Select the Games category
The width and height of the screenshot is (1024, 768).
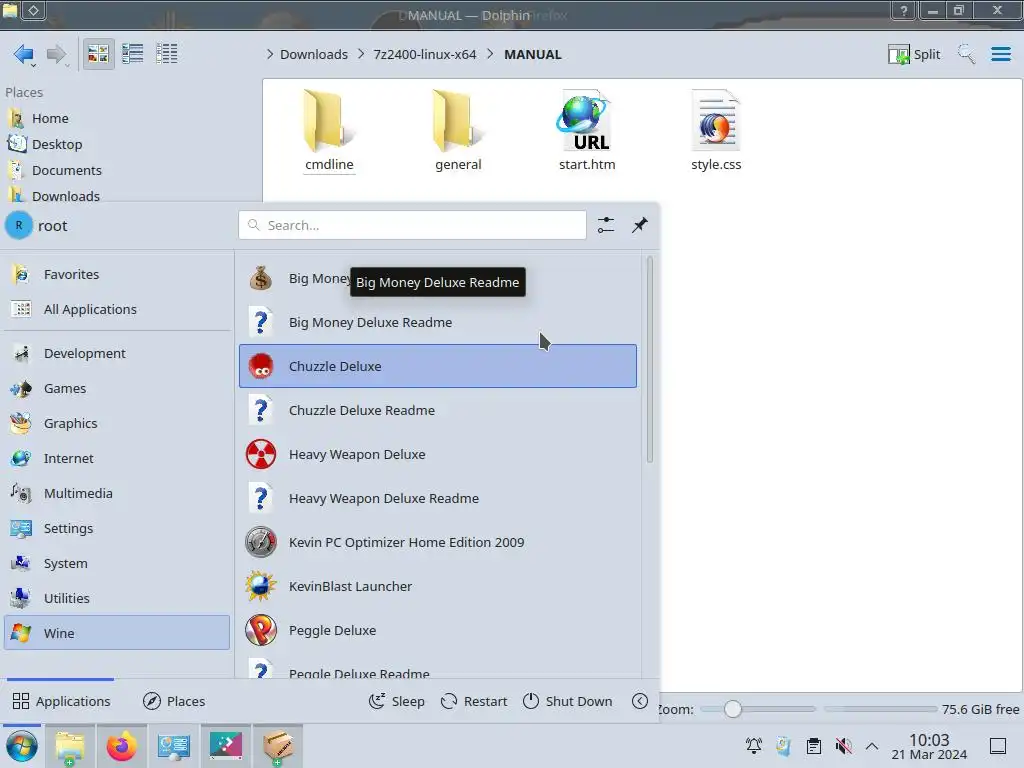tap(117, 389)
